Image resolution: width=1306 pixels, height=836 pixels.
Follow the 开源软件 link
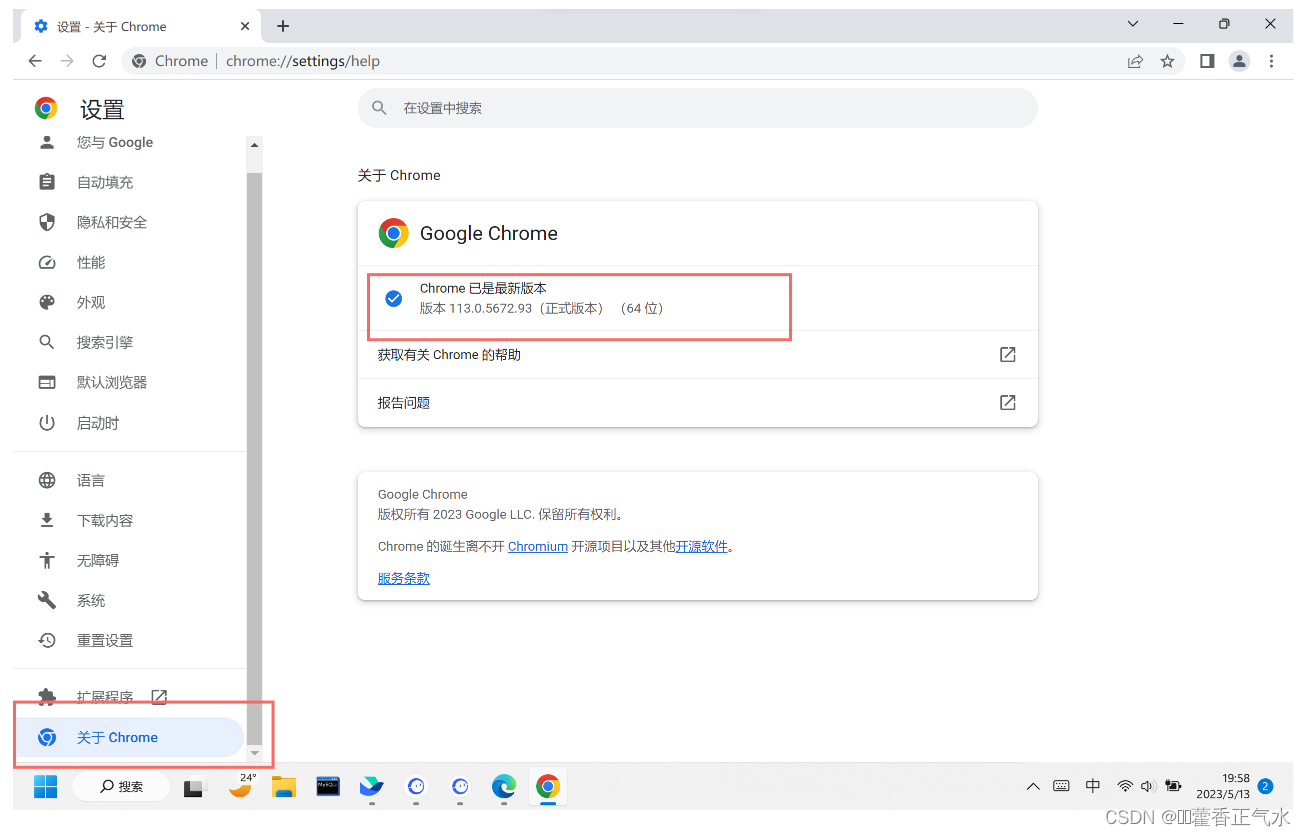[702, 546]
